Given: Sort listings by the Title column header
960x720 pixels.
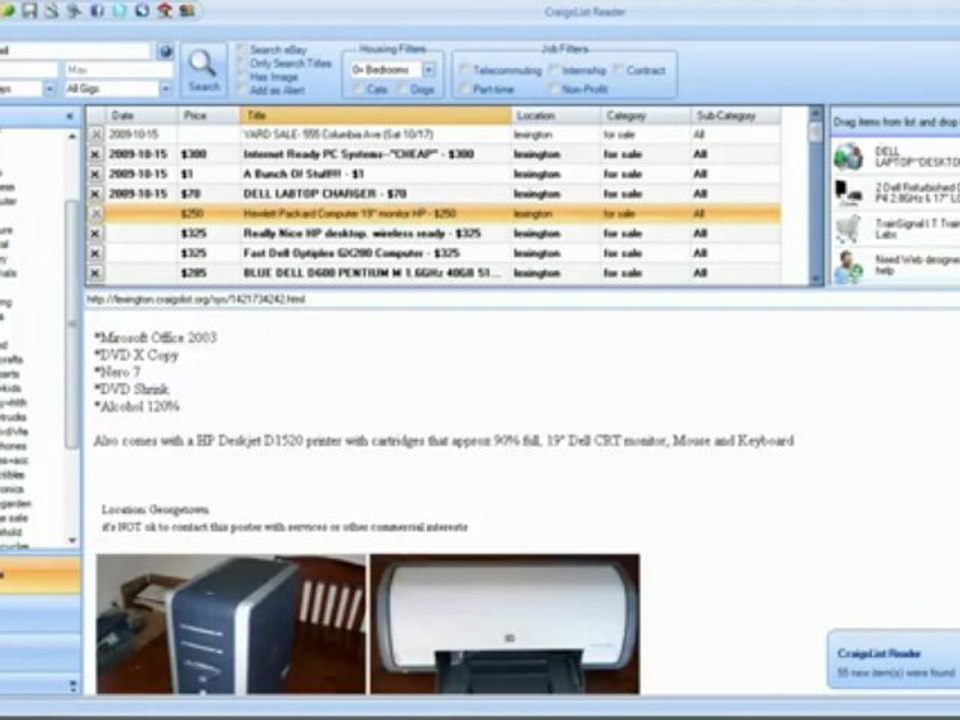Looking at the screenshot, I should pyautogui.click(x=375, y=116).
